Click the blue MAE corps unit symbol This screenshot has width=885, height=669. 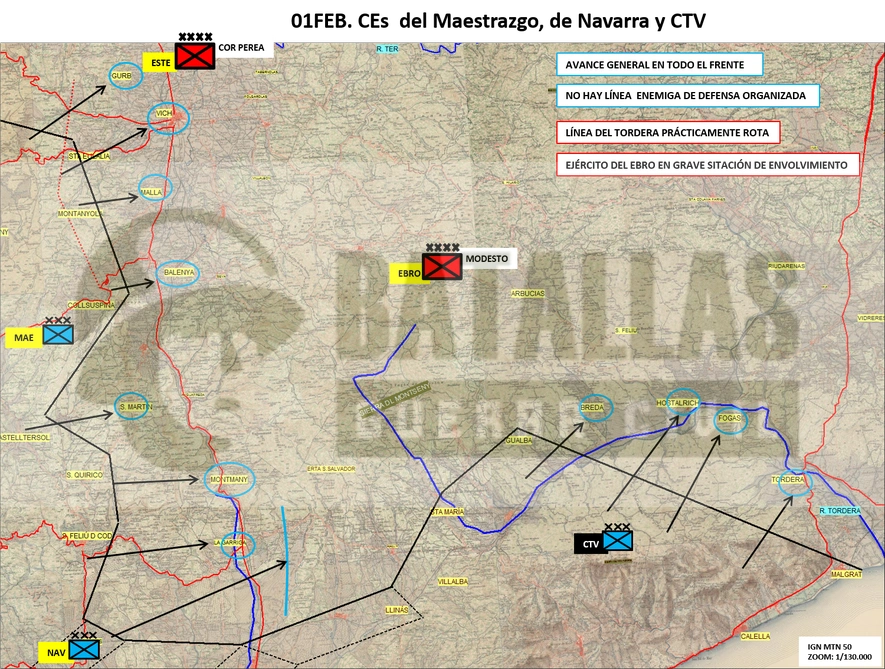58,334
